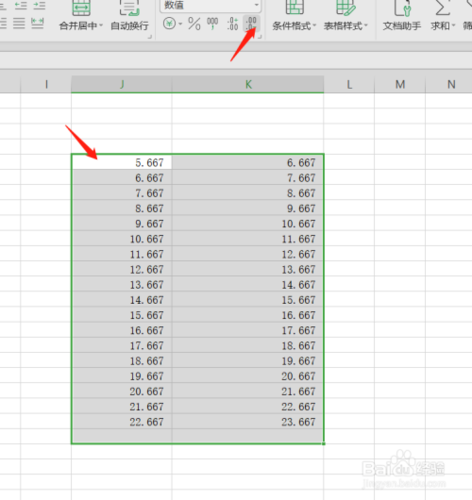Click the decrease indent icon
This screenshot has height=500, width=472.
tap(21, 5)
